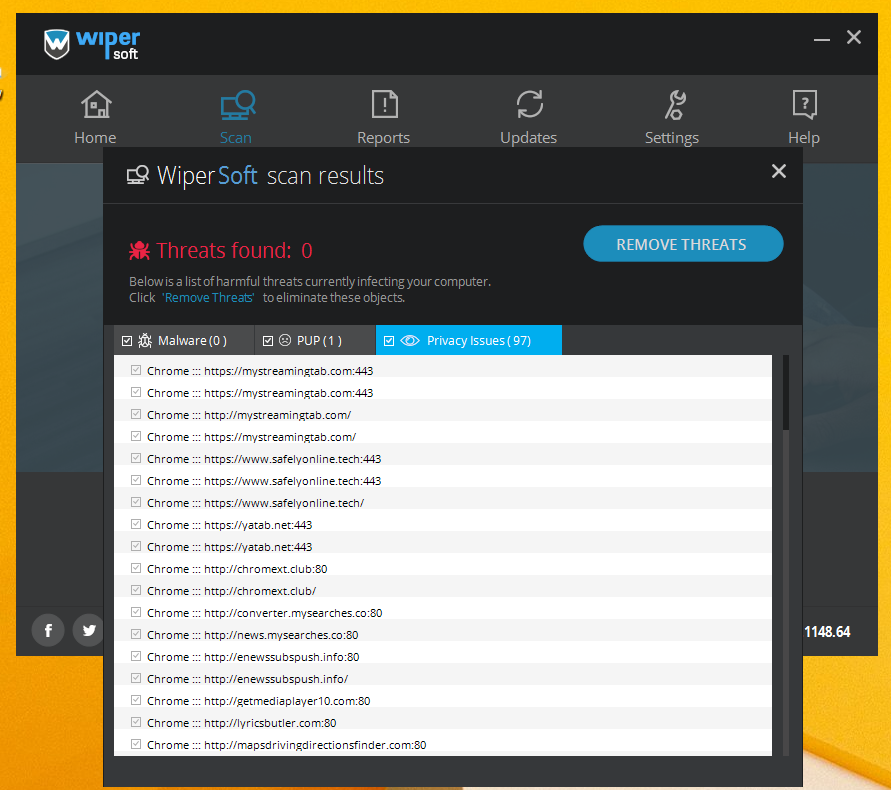Uncheck https://mystreamingtab.com/ entry checkbox
891x790 pixels.
point(136,436)
